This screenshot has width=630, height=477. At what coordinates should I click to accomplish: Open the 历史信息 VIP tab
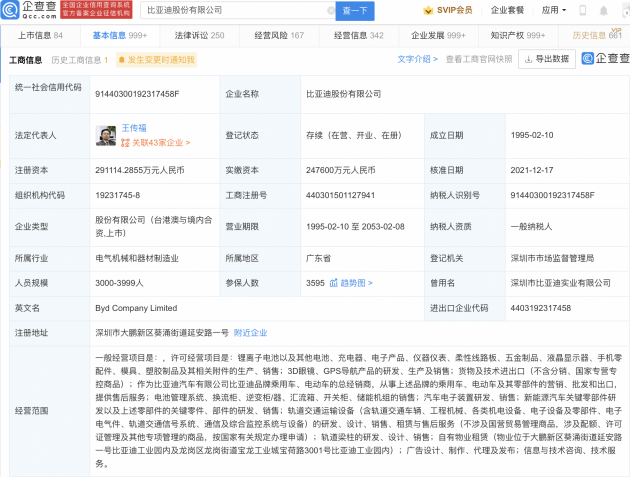pyautogui.click(x=597, y=35)
